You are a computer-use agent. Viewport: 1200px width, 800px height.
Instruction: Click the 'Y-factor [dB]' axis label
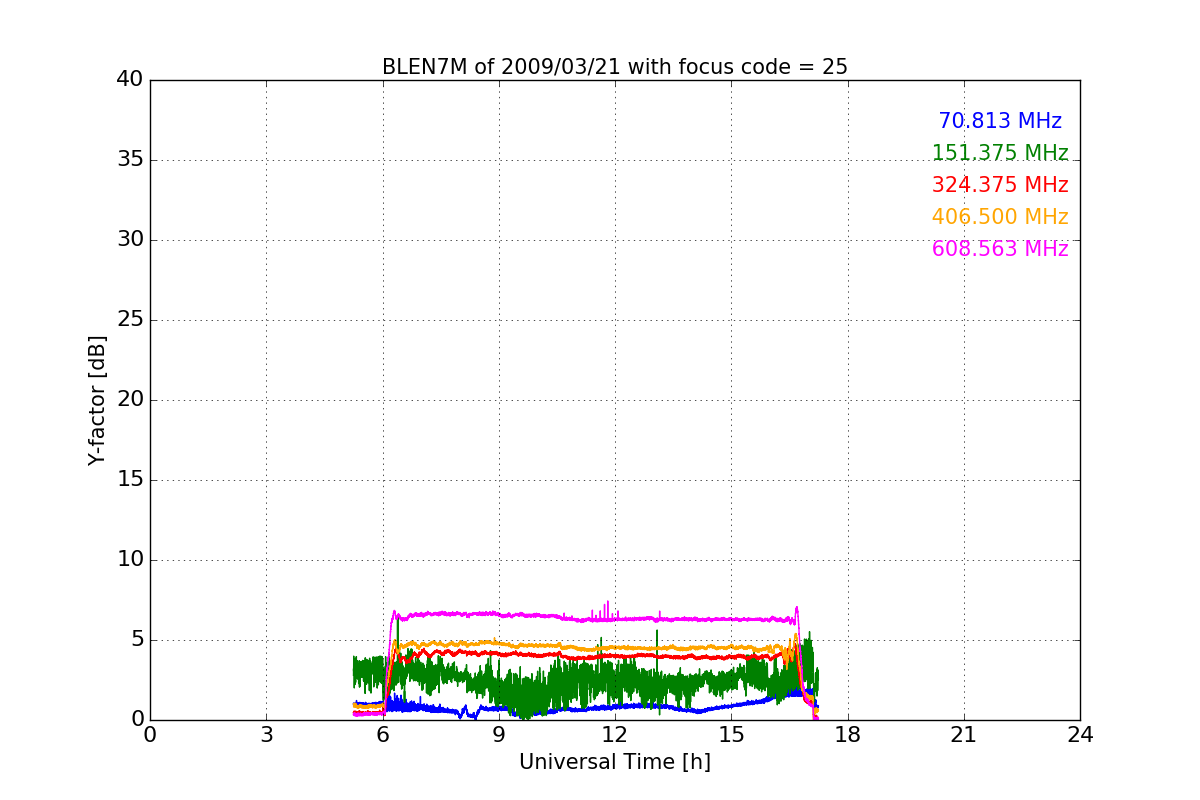pos(97,400)
